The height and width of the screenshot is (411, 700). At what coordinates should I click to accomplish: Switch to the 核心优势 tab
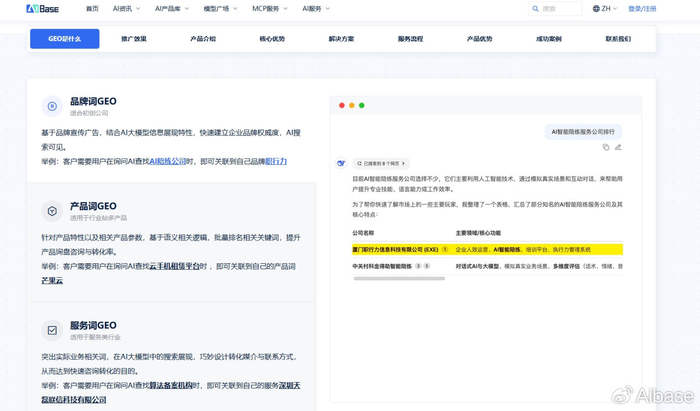[x=272, y=39]
